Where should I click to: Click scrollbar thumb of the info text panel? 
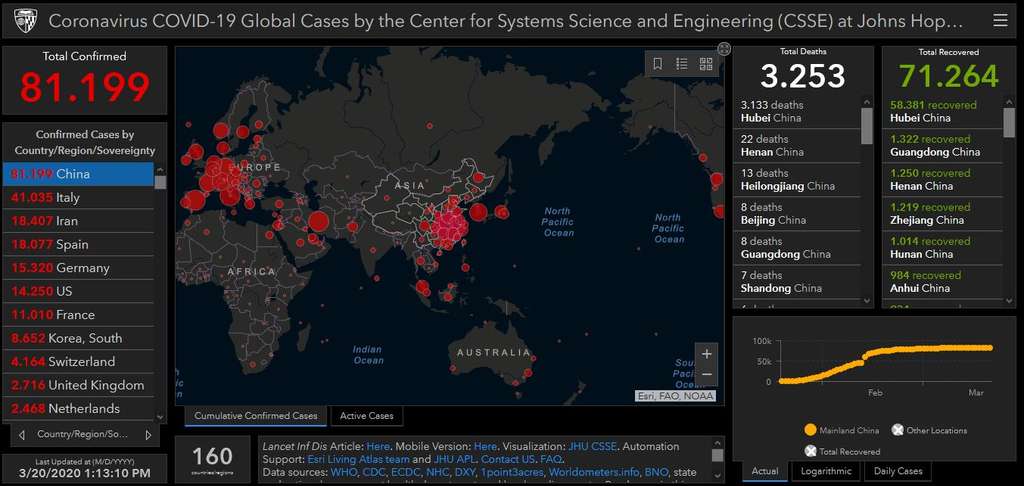(717, 455)
